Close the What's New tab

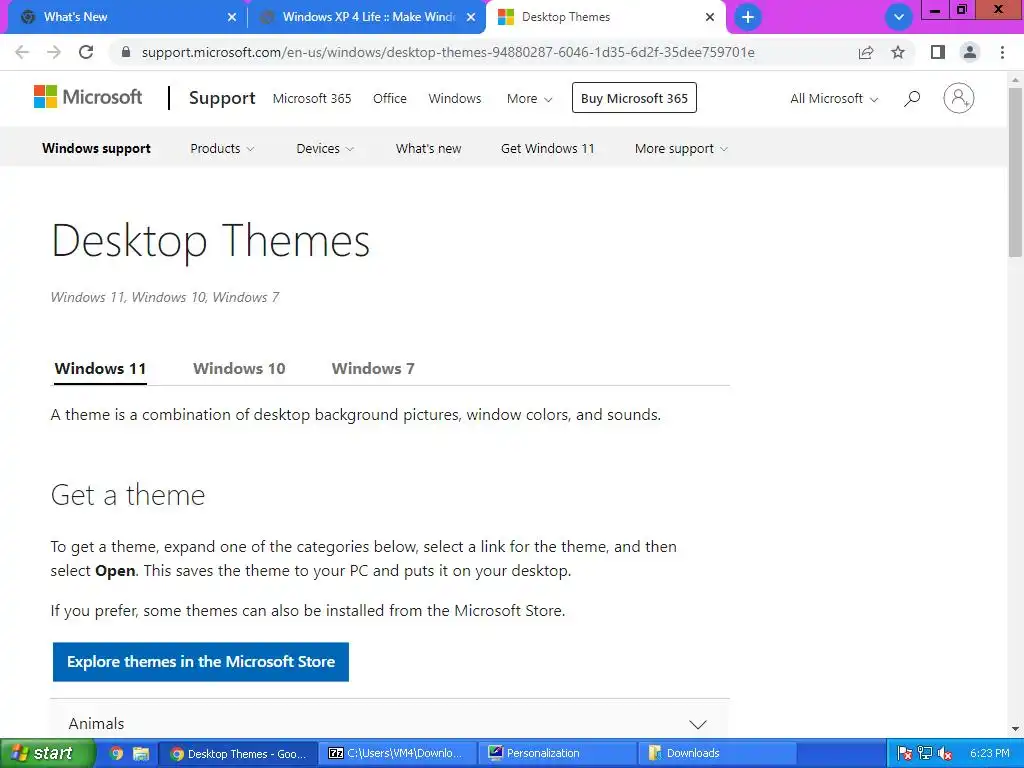[232, 17]
